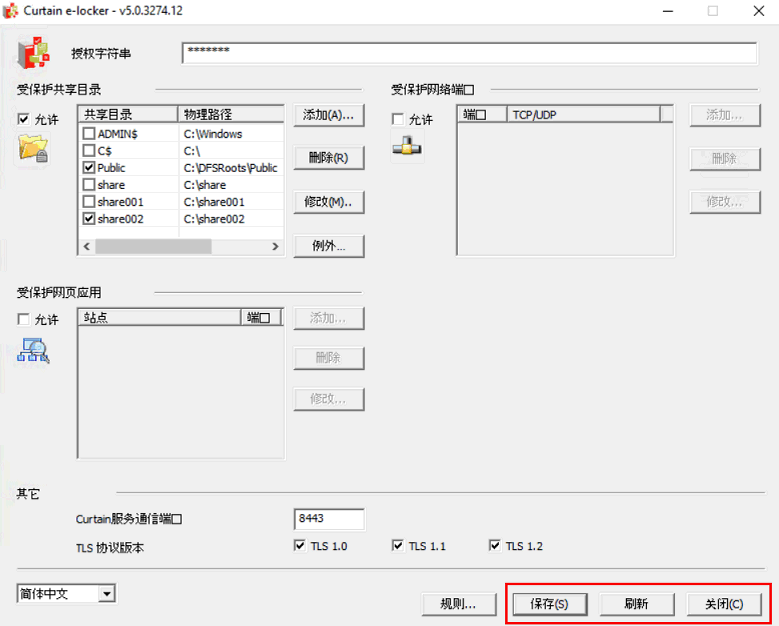Toggle 允许 checkbox for protected network ports
This screenshot has width=779, height=626.
[398, 119]
